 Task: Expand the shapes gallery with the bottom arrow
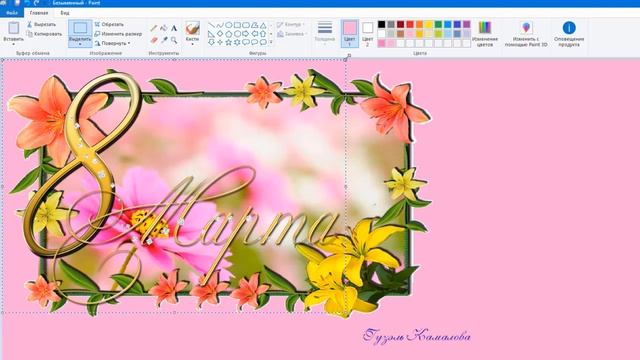[271, 42]
